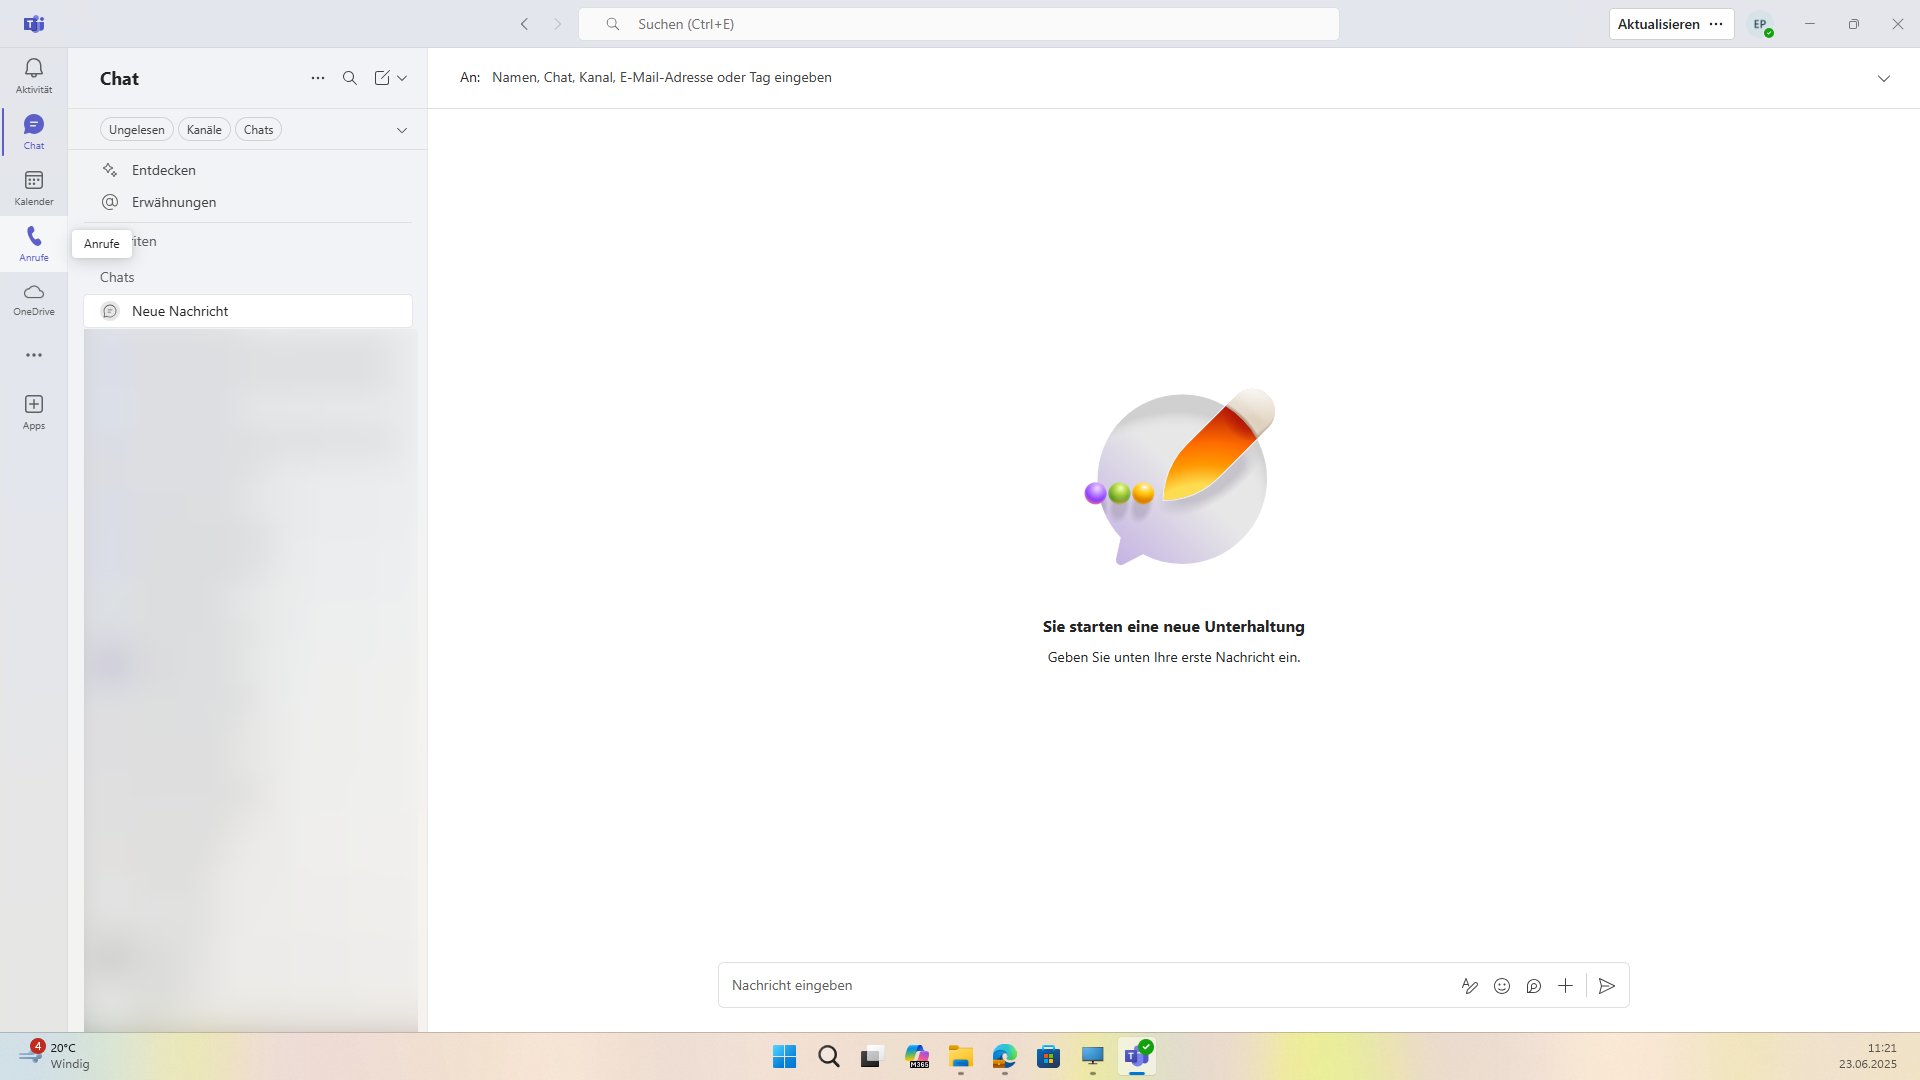Expand the new chat options chevron
Screen dimensions: 1920x1080
pyautogui.click(x=402, y=78)
